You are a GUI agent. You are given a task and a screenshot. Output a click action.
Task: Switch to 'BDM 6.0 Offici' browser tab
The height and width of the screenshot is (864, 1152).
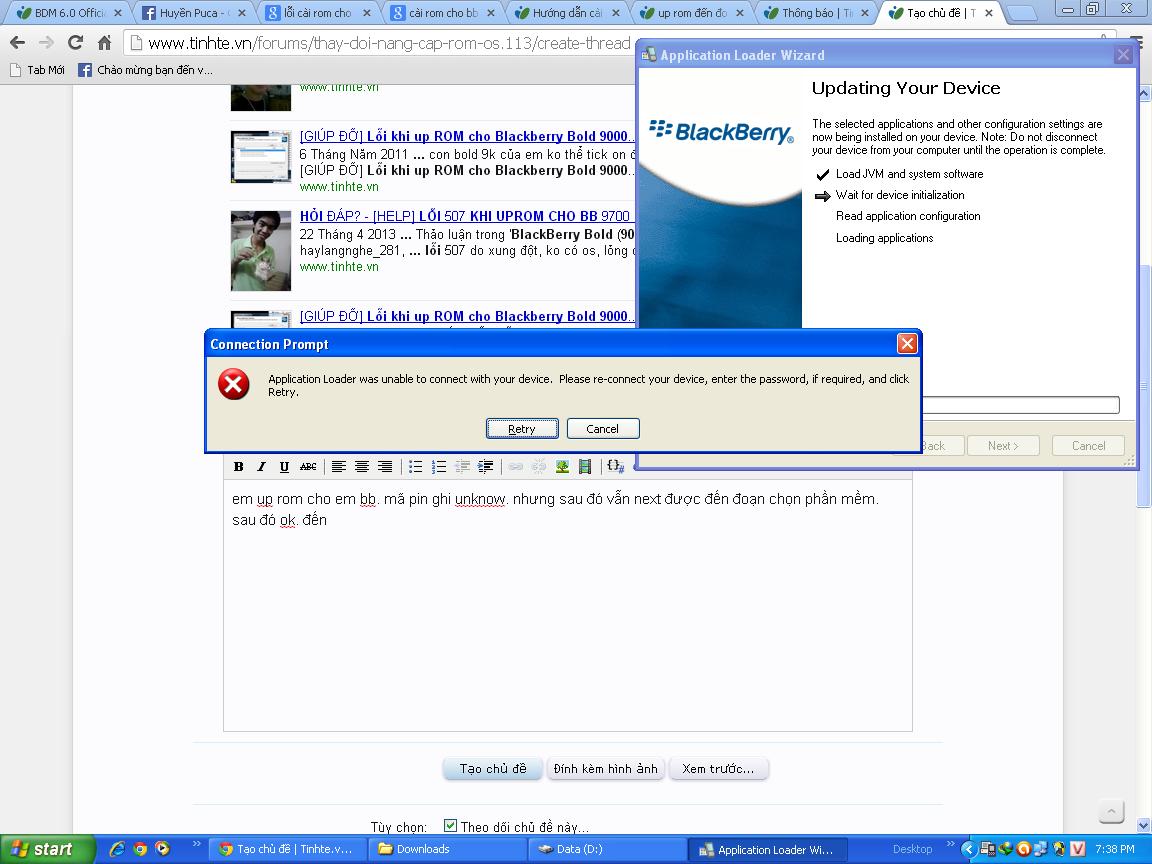(68, 12)
